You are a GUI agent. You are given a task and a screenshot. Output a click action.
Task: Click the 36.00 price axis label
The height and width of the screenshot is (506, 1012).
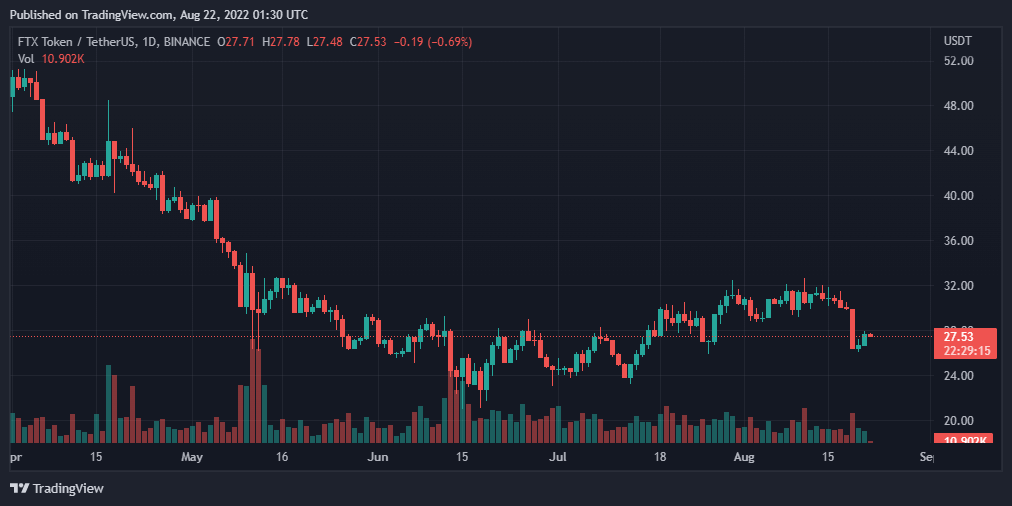(x=959, y=241)
